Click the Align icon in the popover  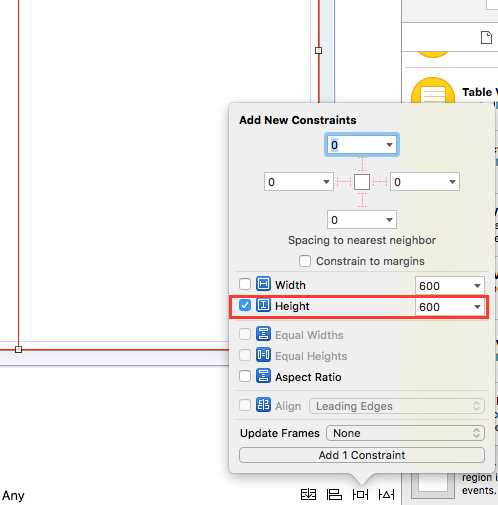263,405
